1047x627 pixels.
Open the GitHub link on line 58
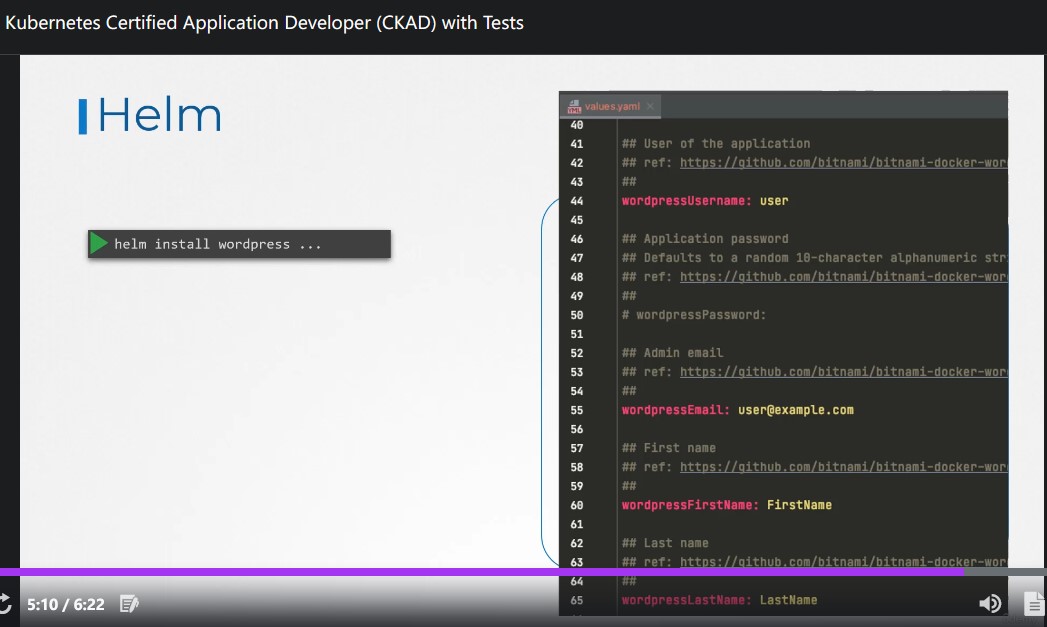click(843, 467)
